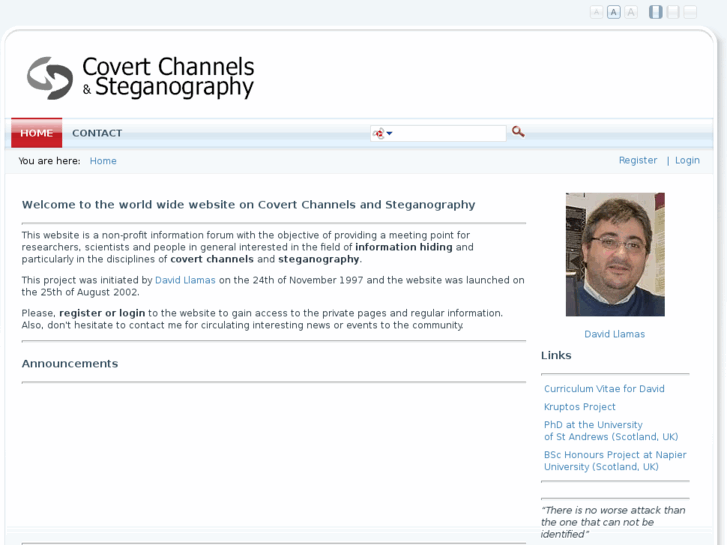Select the small font size icon
This screenshot has width=727, height=545.
[x=597, y=12]
